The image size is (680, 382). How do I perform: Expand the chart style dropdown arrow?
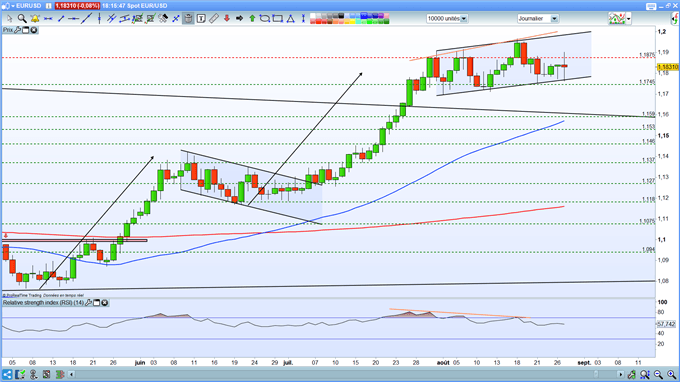(628, 19)
